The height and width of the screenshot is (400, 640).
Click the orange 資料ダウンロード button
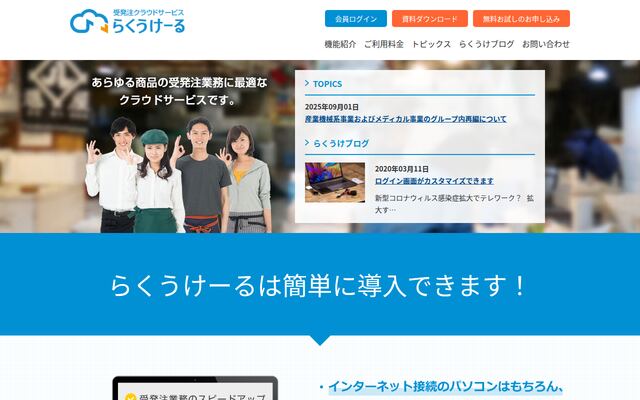pos(429,19)
